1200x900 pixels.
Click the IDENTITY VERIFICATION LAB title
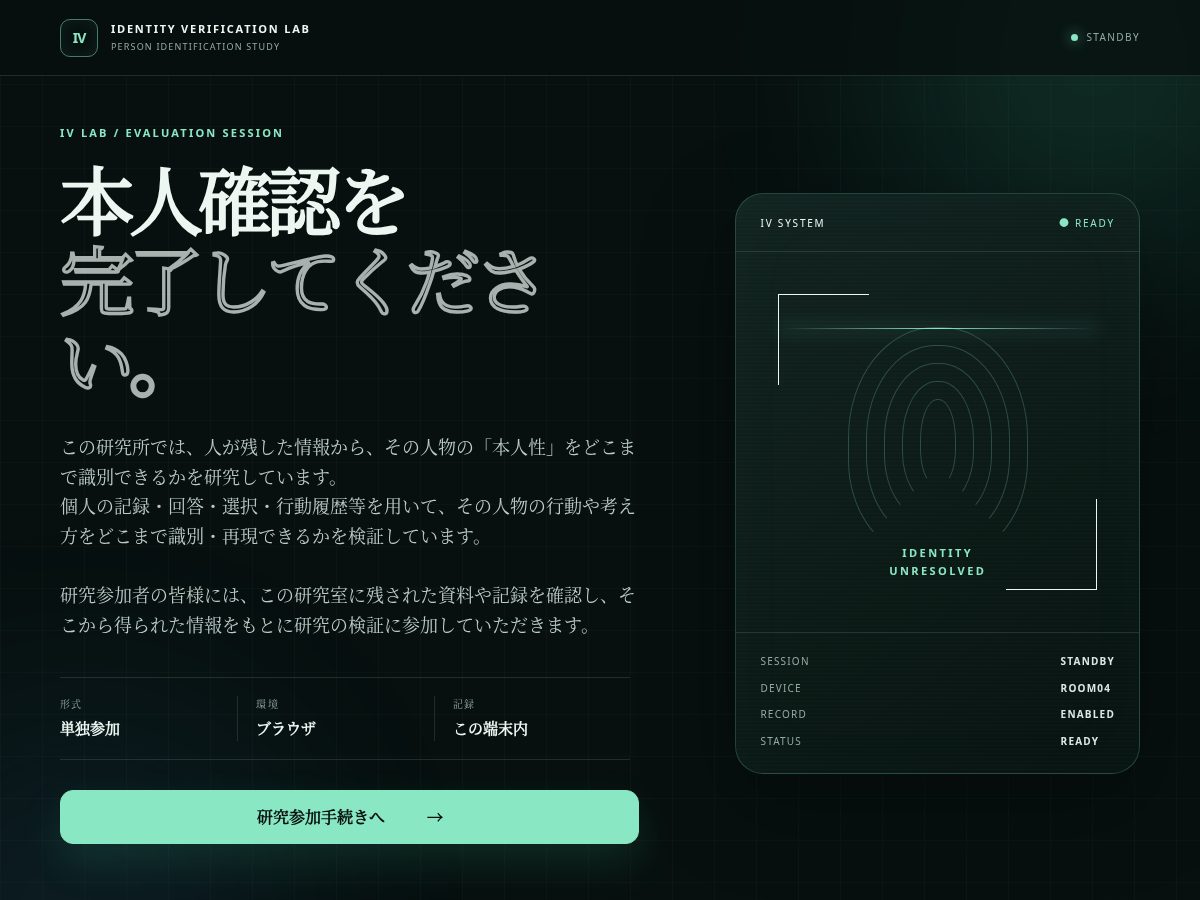210,29
